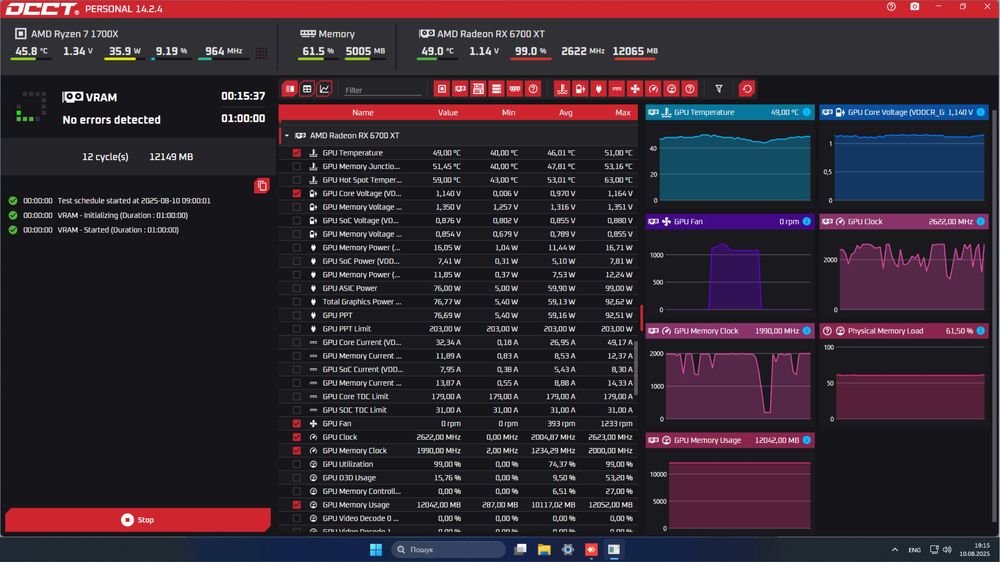Open info for GPU Temperature graph
This screenshot has height=562, width=1000.
coord(807,112)
